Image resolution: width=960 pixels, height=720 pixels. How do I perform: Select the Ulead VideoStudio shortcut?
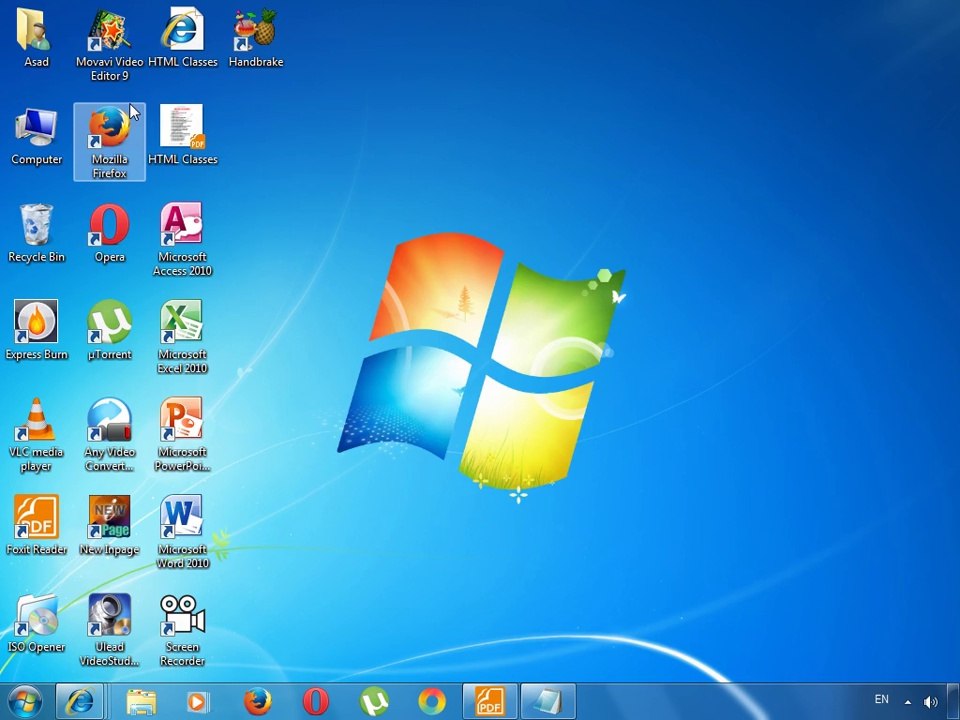pyautogui.click(x=110, y=629)
